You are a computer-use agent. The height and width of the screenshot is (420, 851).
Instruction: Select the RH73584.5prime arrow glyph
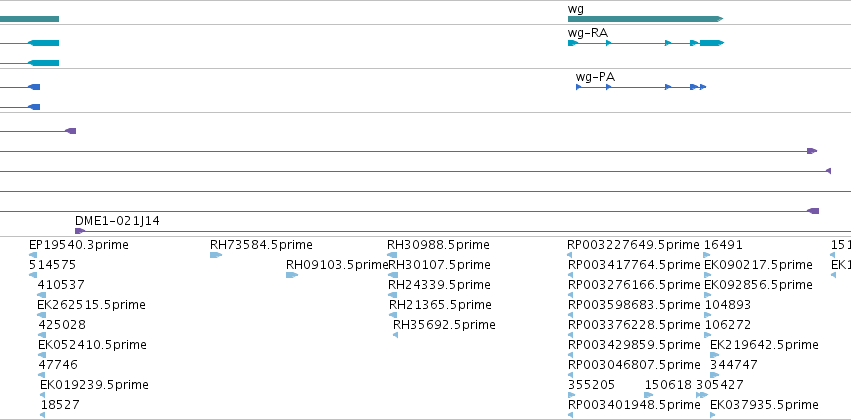pyautogui.click(x=216, y=255)
